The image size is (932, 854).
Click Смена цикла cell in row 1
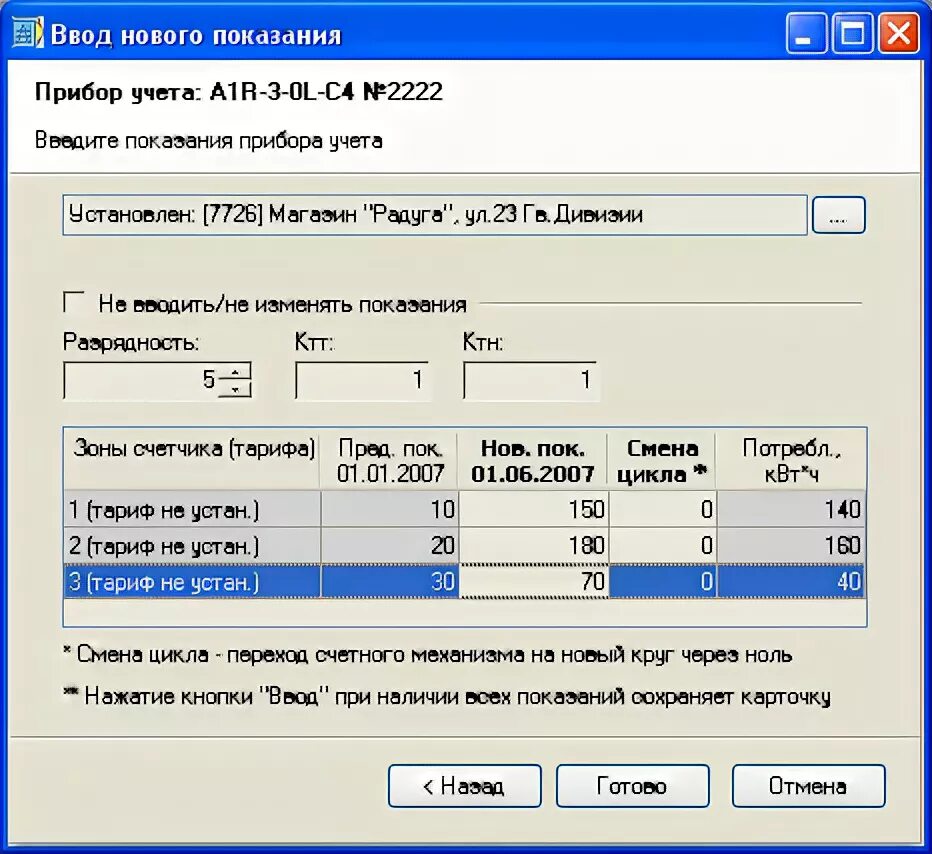pyautogui.click(x=662, y=509)
